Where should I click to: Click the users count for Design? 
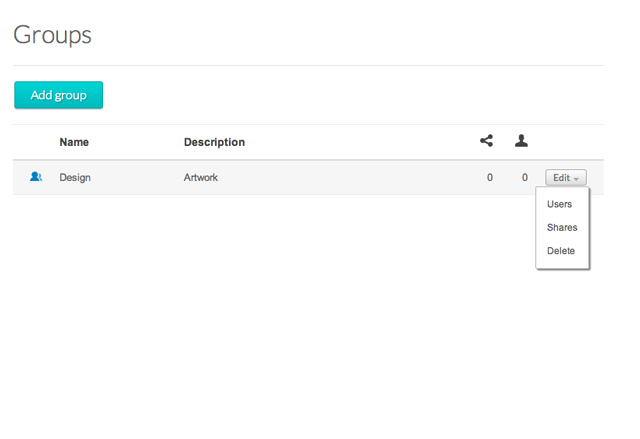point(524,178)
